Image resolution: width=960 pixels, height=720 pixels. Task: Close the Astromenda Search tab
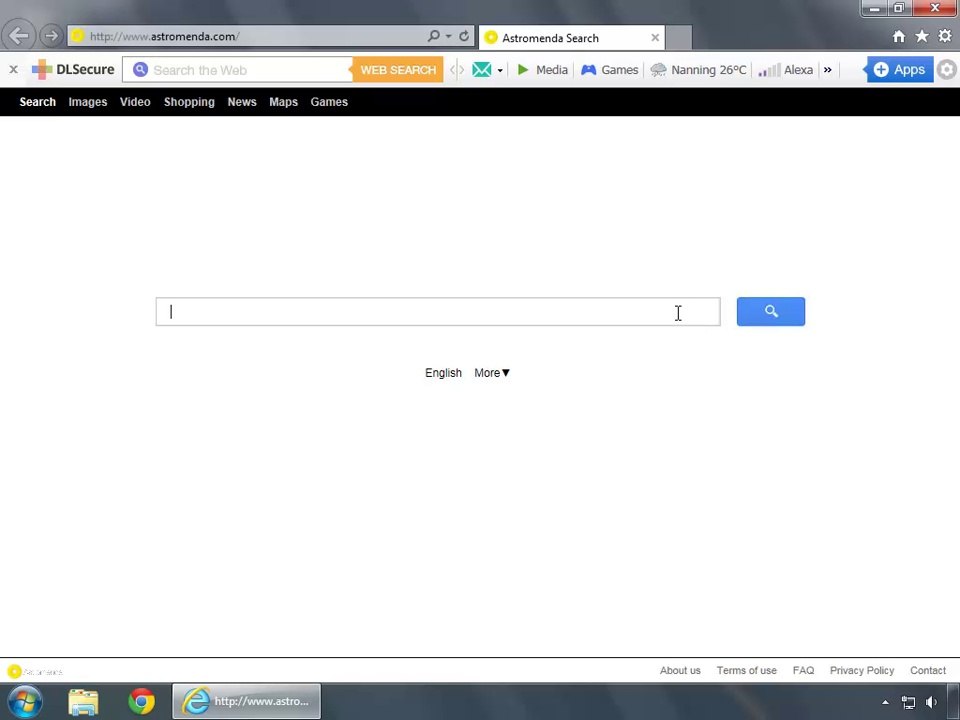tap(655, 38)
